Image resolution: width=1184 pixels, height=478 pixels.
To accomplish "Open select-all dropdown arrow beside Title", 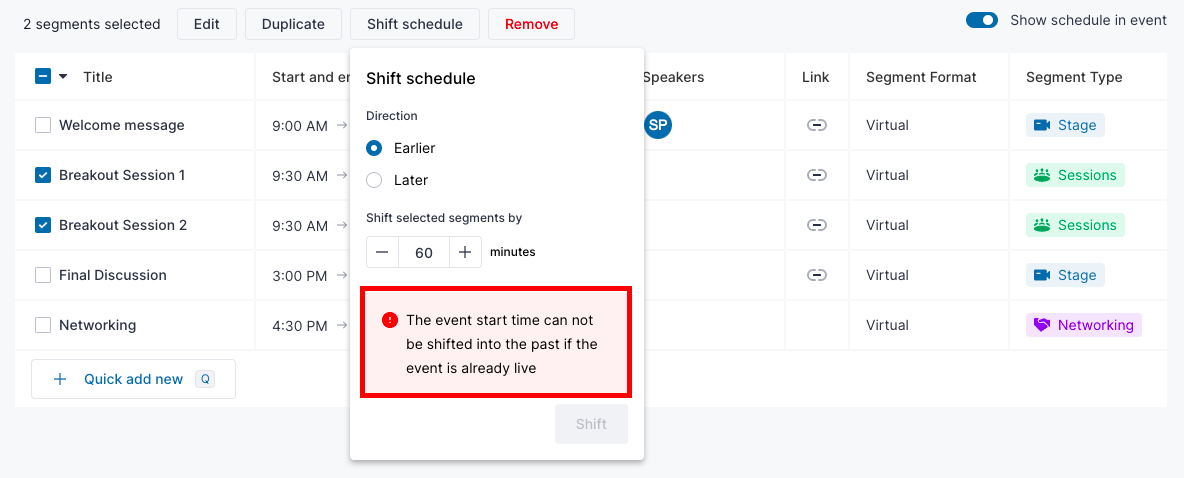I will [x=63, y=76].
